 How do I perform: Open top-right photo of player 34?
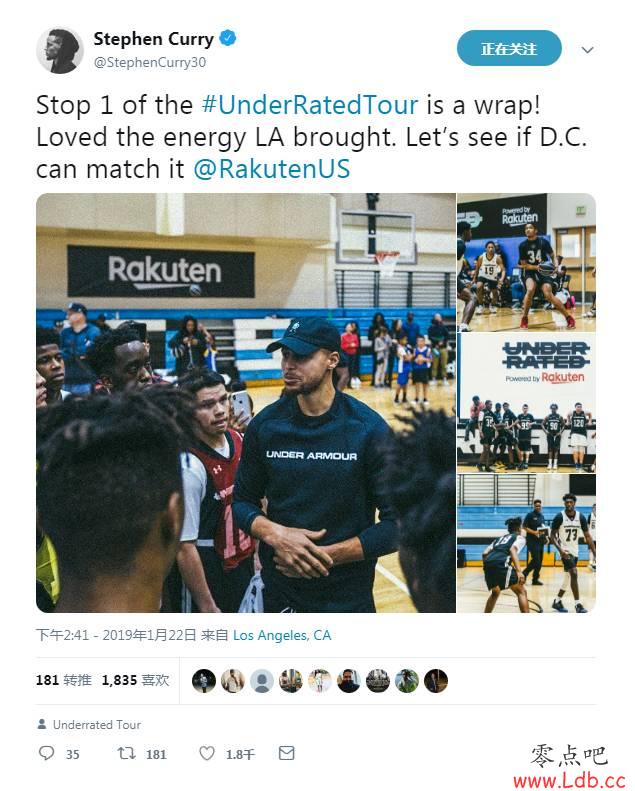[527, 262]
